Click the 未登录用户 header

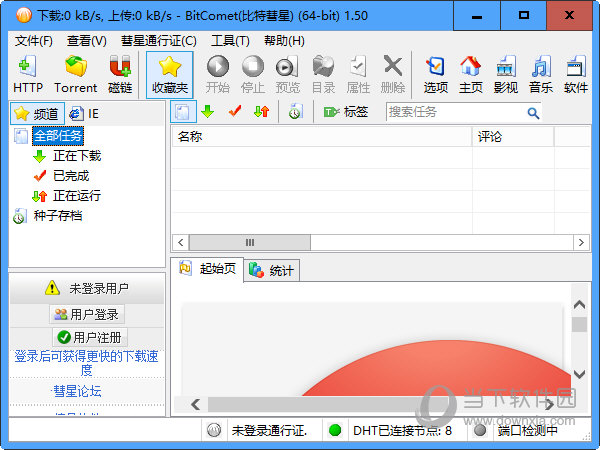[87, 288]
